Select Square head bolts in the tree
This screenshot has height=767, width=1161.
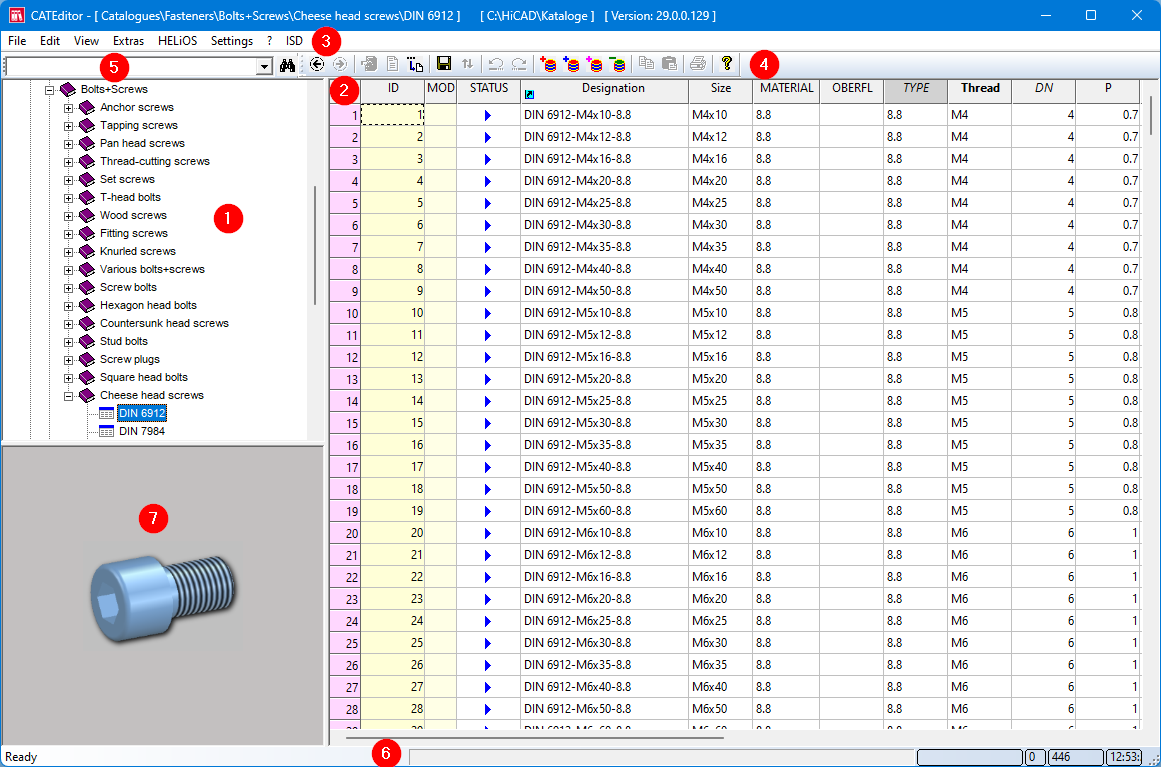(144, 378)
